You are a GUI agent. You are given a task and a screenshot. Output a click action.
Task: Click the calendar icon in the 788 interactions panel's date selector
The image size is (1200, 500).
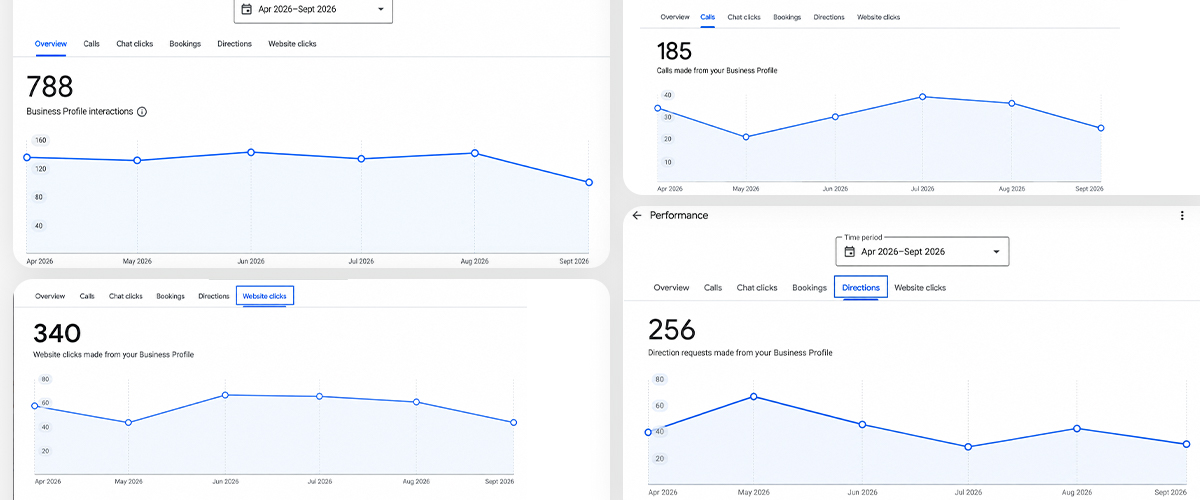[x=247, y=9]
